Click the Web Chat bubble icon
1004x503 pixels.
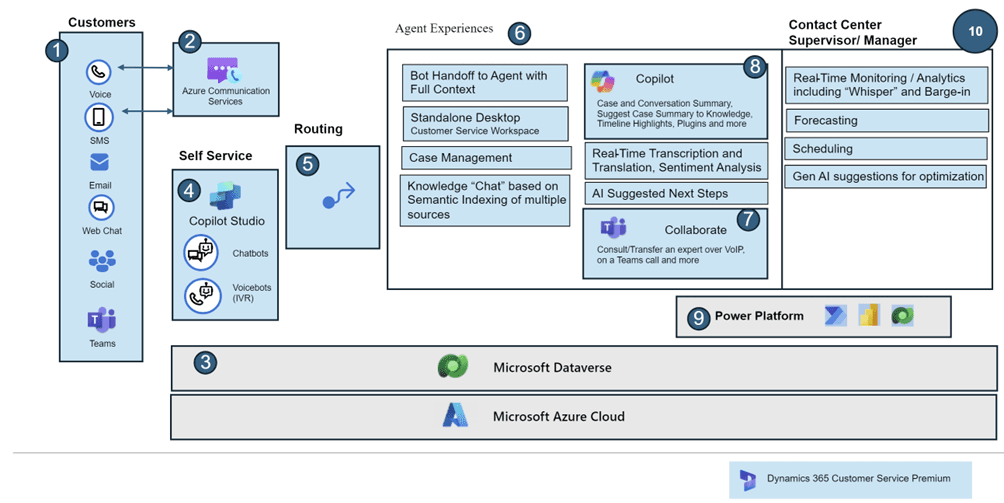coord(100,207)
